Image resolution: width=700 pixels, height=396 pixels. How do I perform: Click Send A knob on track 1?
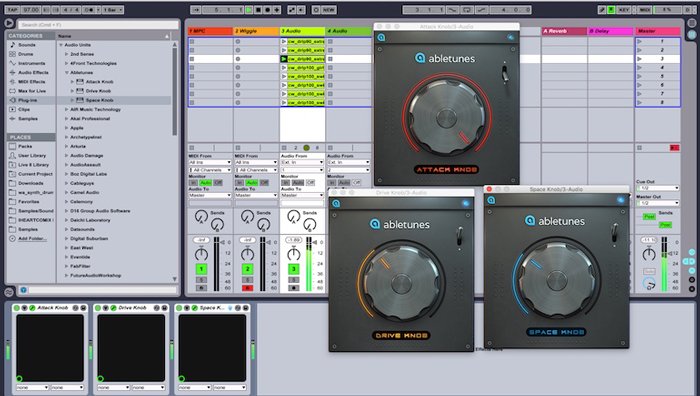pos(201,217)
